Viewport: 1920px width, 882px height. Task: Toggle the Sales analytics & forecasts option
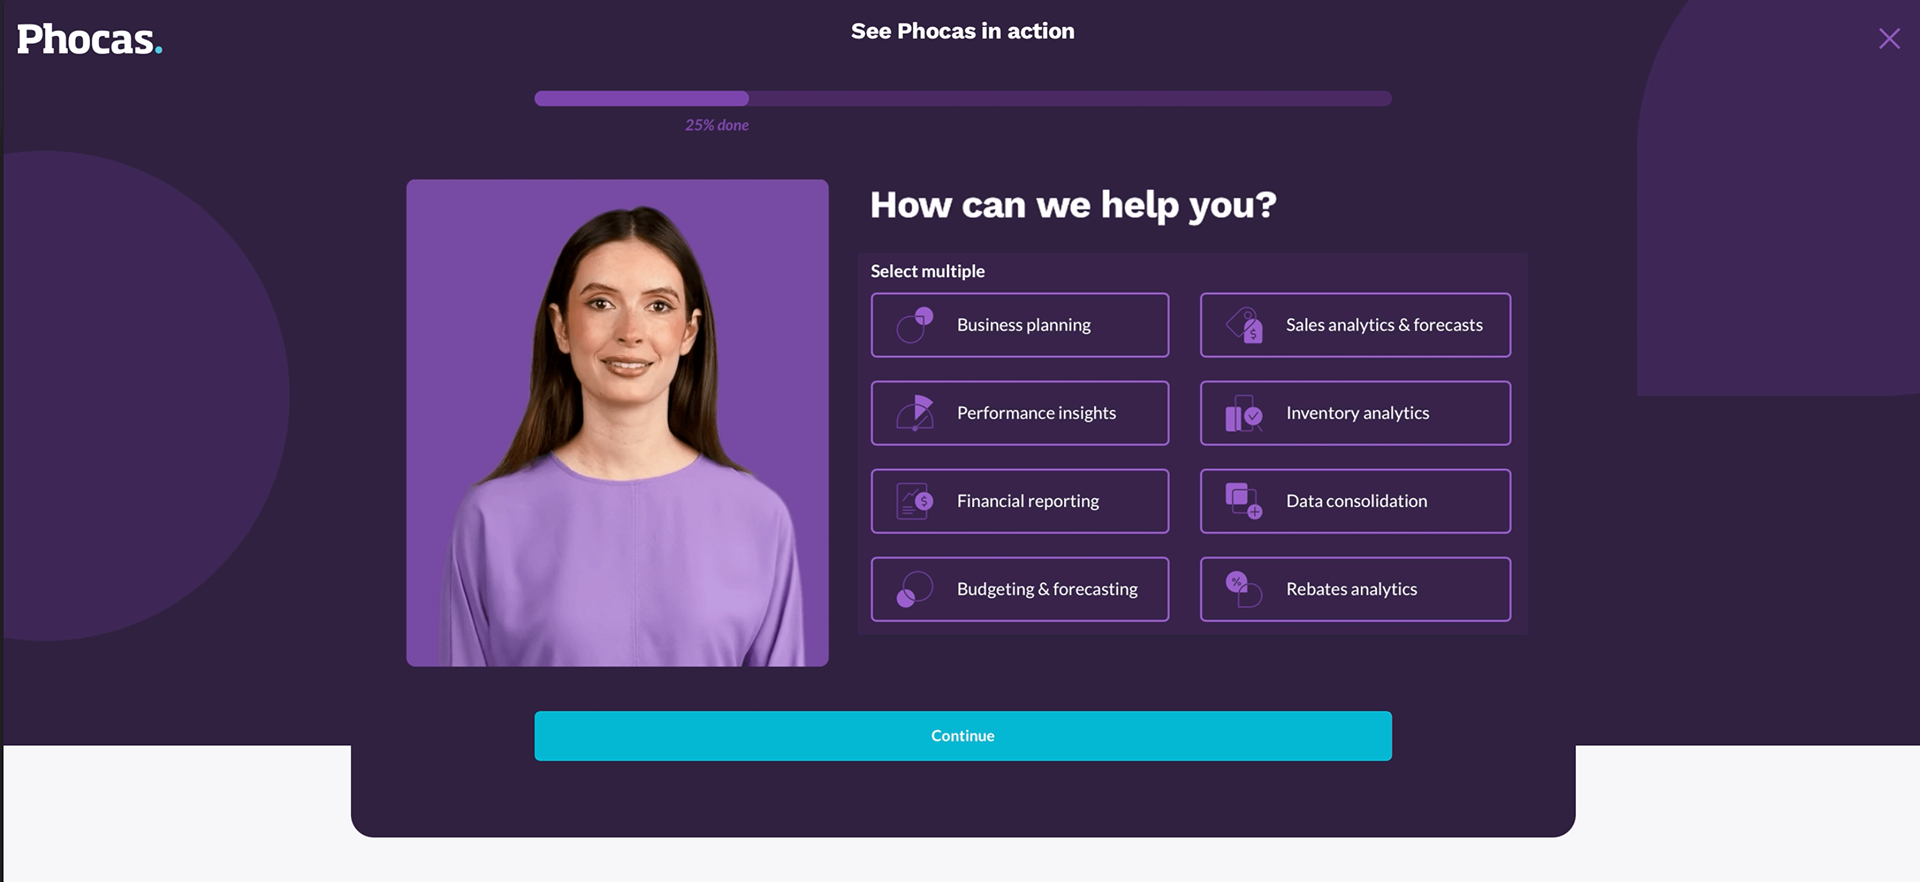click(1355, 325)
